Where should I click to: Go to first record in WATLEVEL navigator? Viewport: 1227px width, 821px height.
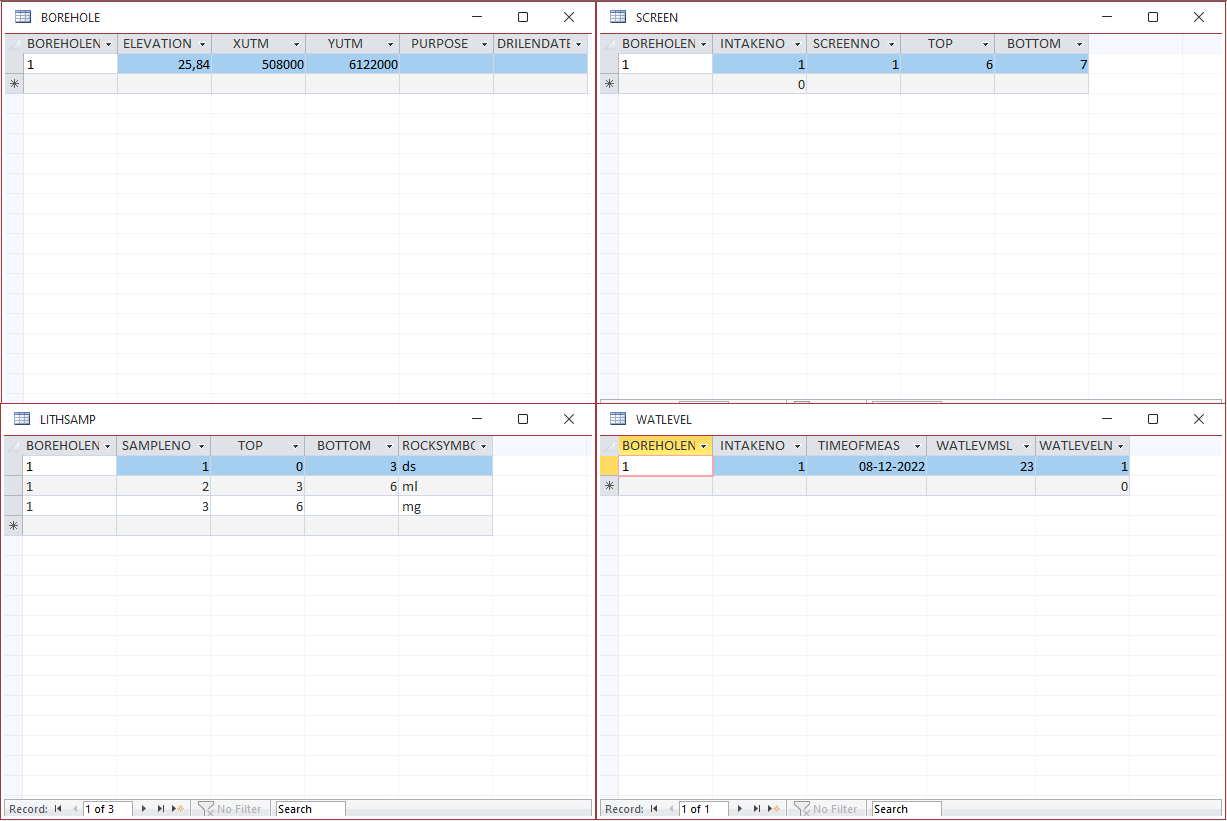654,809
